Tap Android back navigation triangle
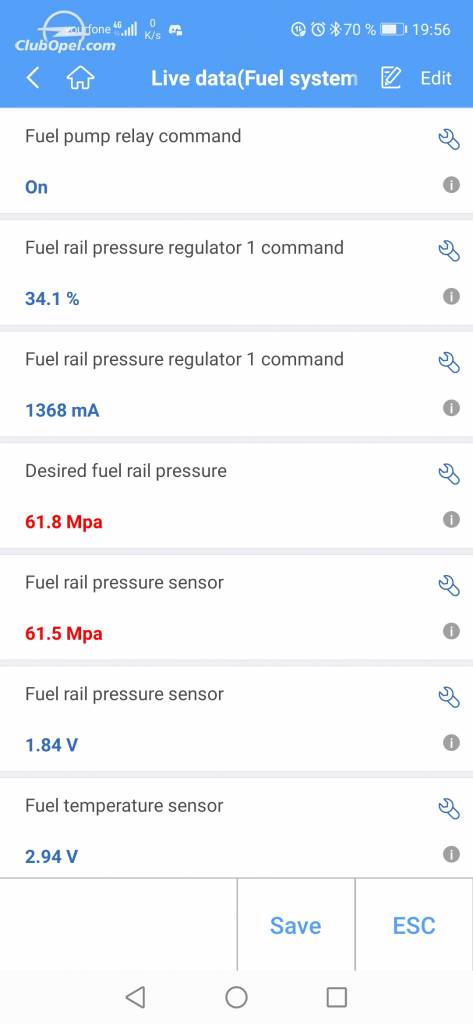 [135, 997]
